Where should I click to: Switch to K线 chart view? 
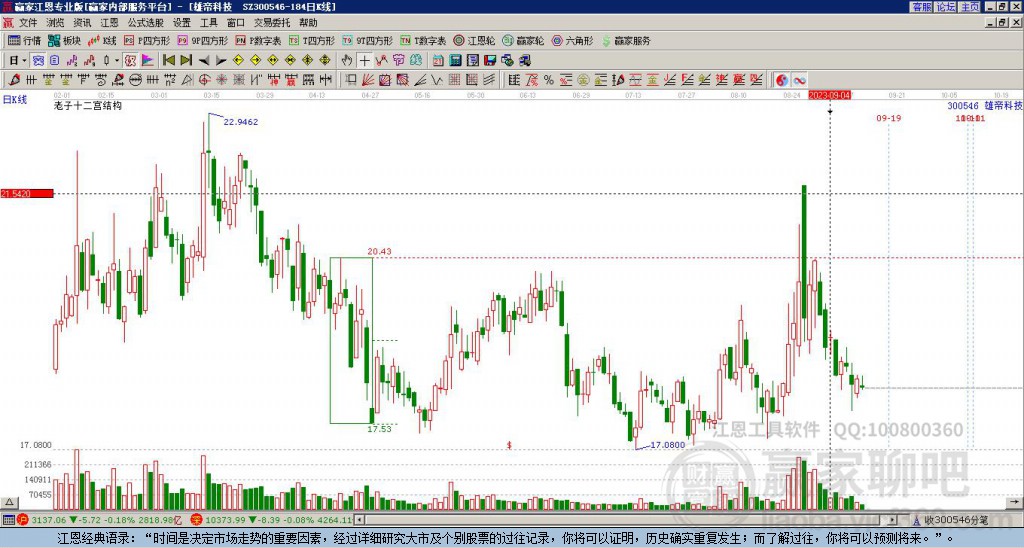[x=103, y=41]
